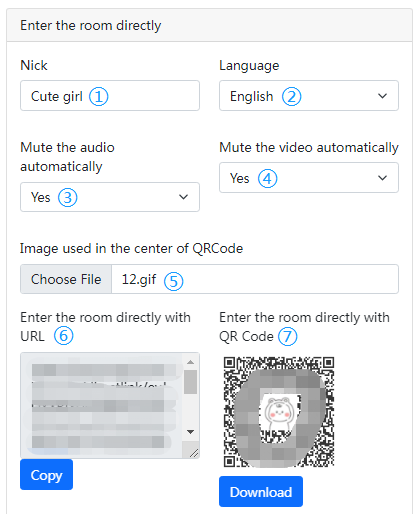Click the circled number 7 marker near QR Code
Screen dimensions: 420x514
click(287, 336)
